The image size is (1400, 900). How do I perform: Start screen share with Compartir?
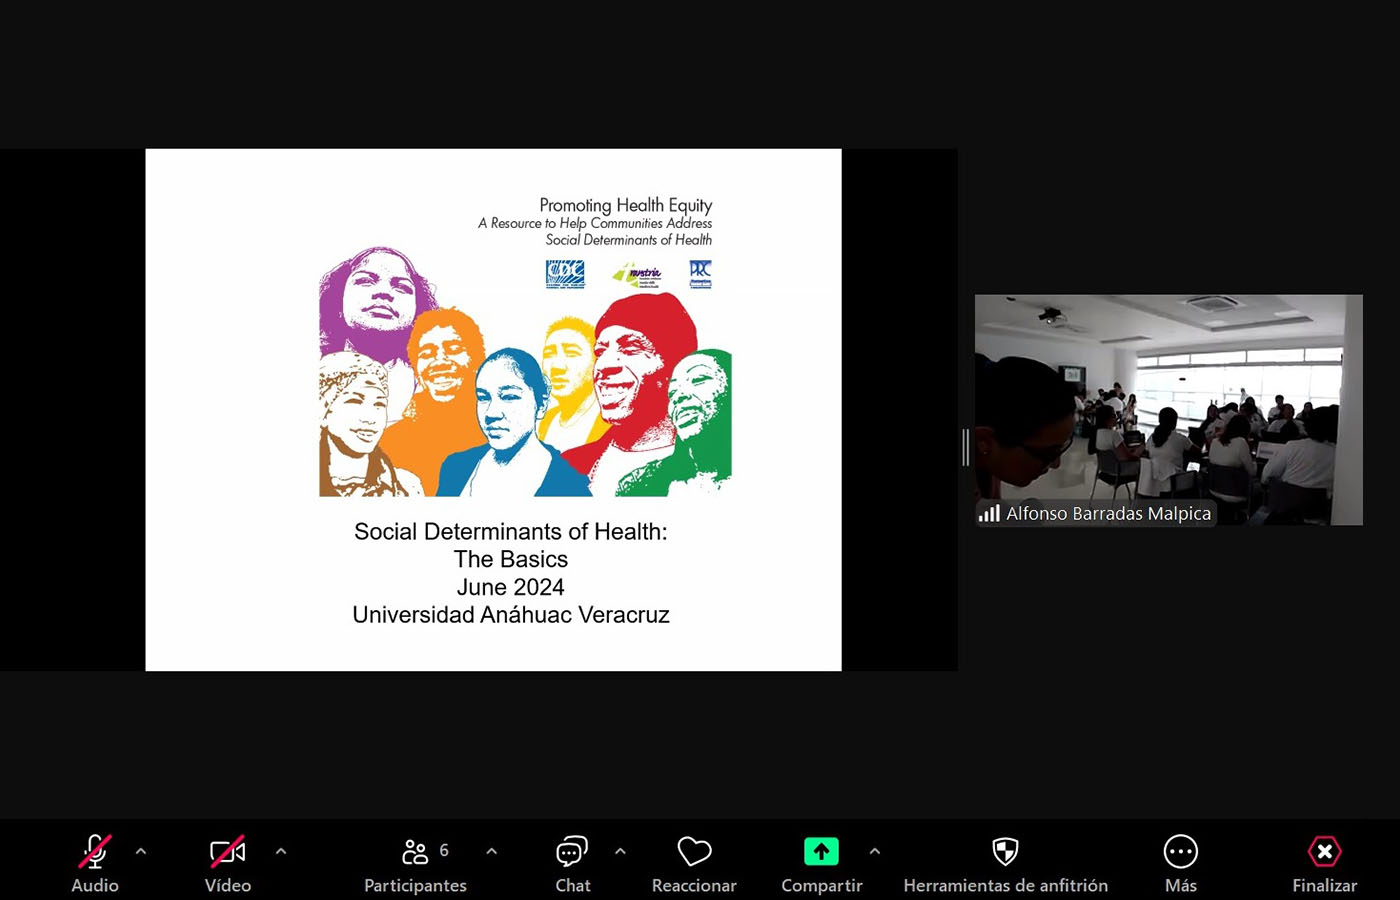coord(821,864)
